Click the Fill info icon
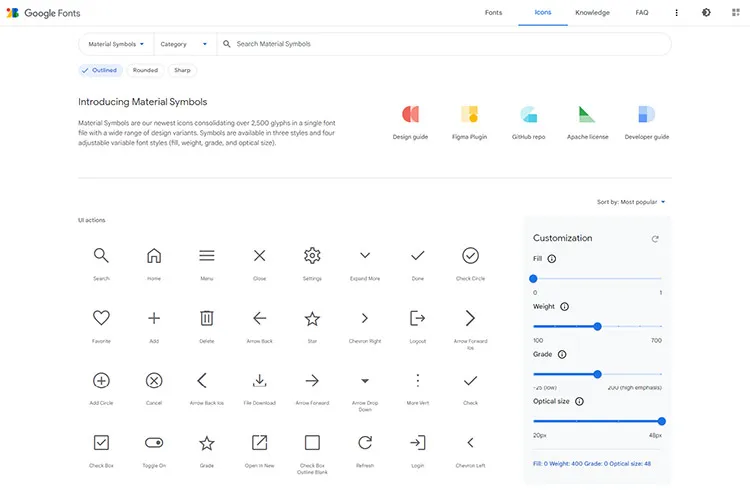Image resolution: width=750 pixels, height=490 pixels. (552, 259)
